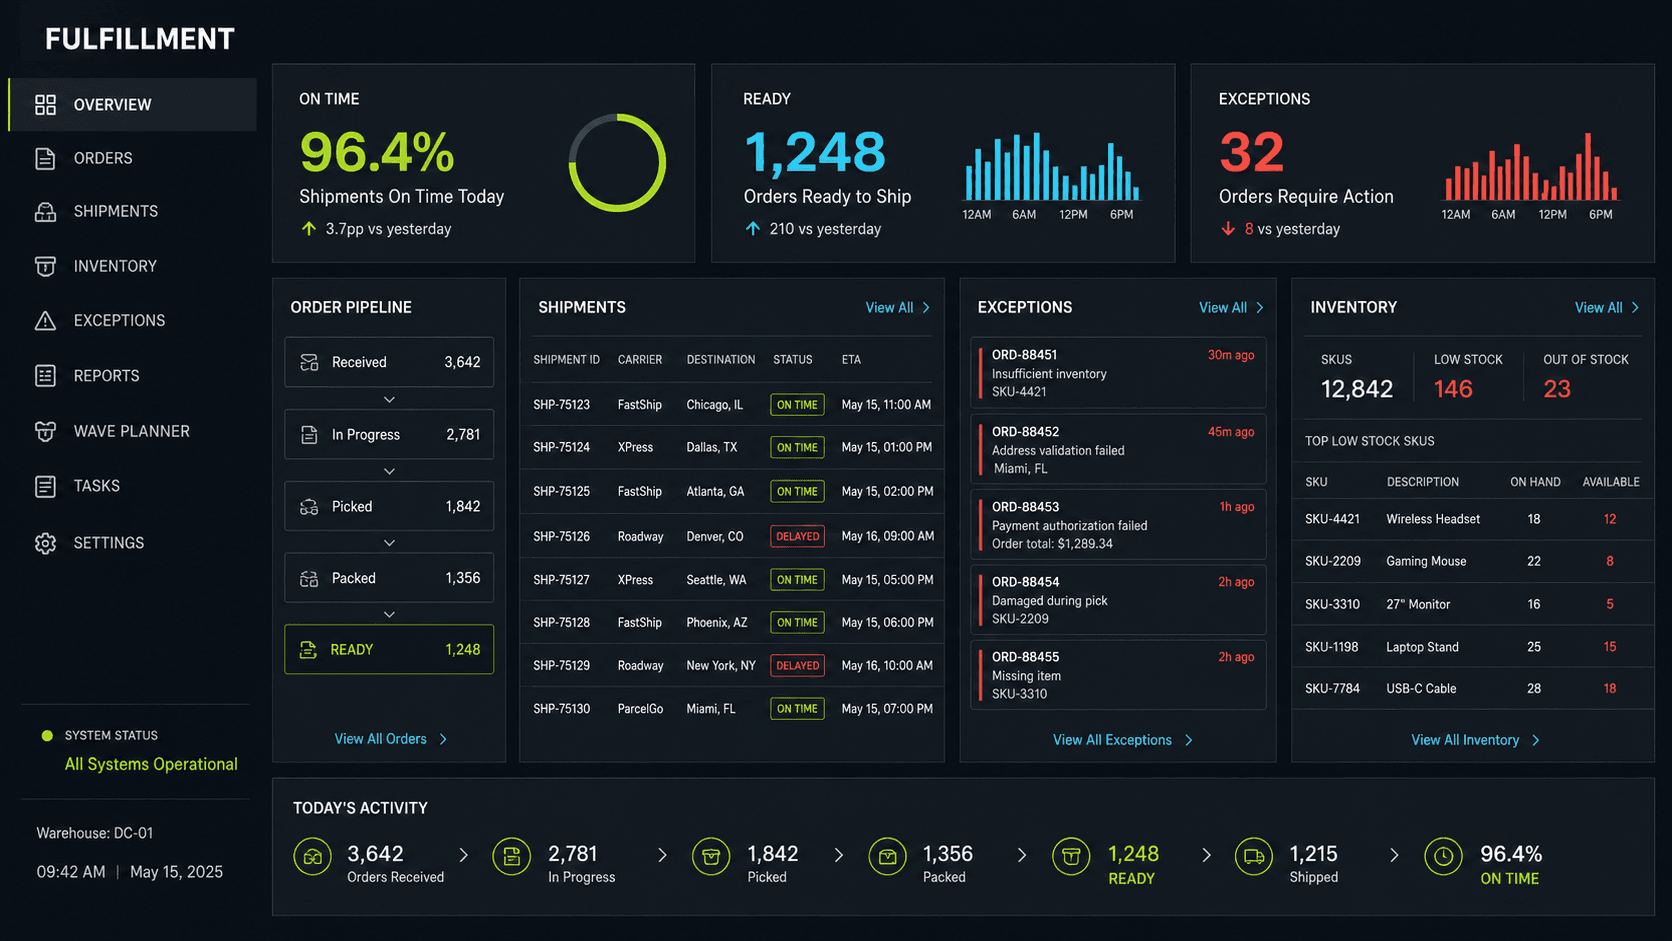This screenshot has height=941, width=1672.
Task: Click the arrow after 1,356 Packed in activity
Action: click(1021, 855)
